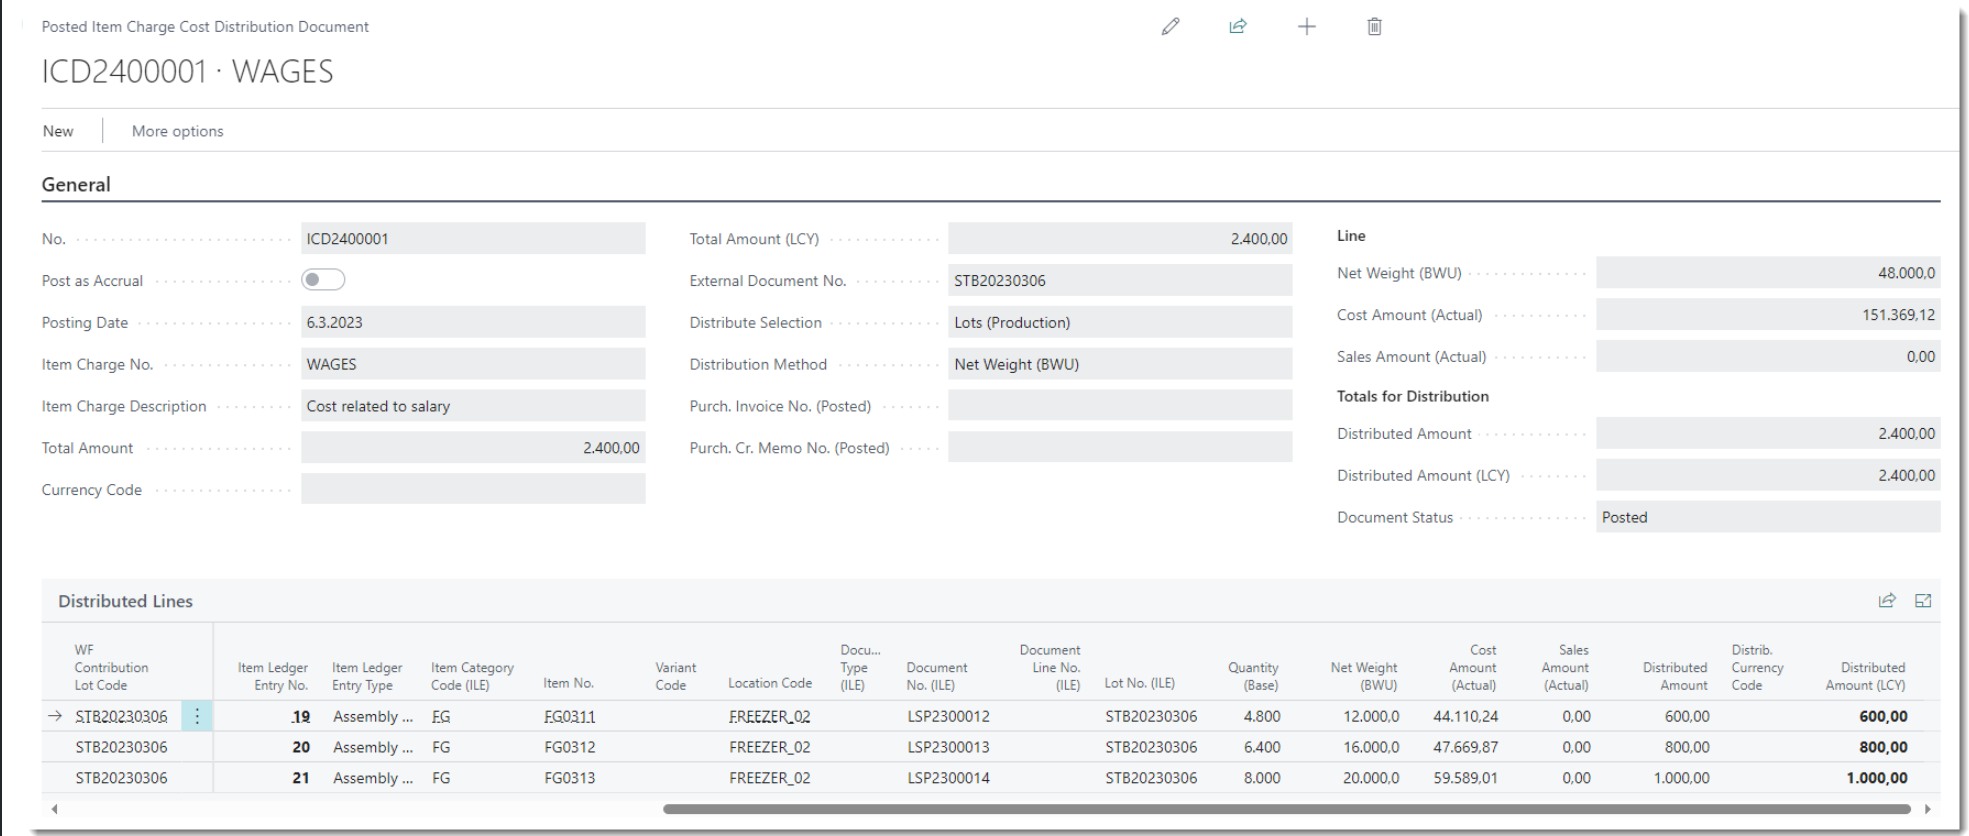Click the pencil edit icon
The width and height of the screenshot is (1969, 836).
1170,27
